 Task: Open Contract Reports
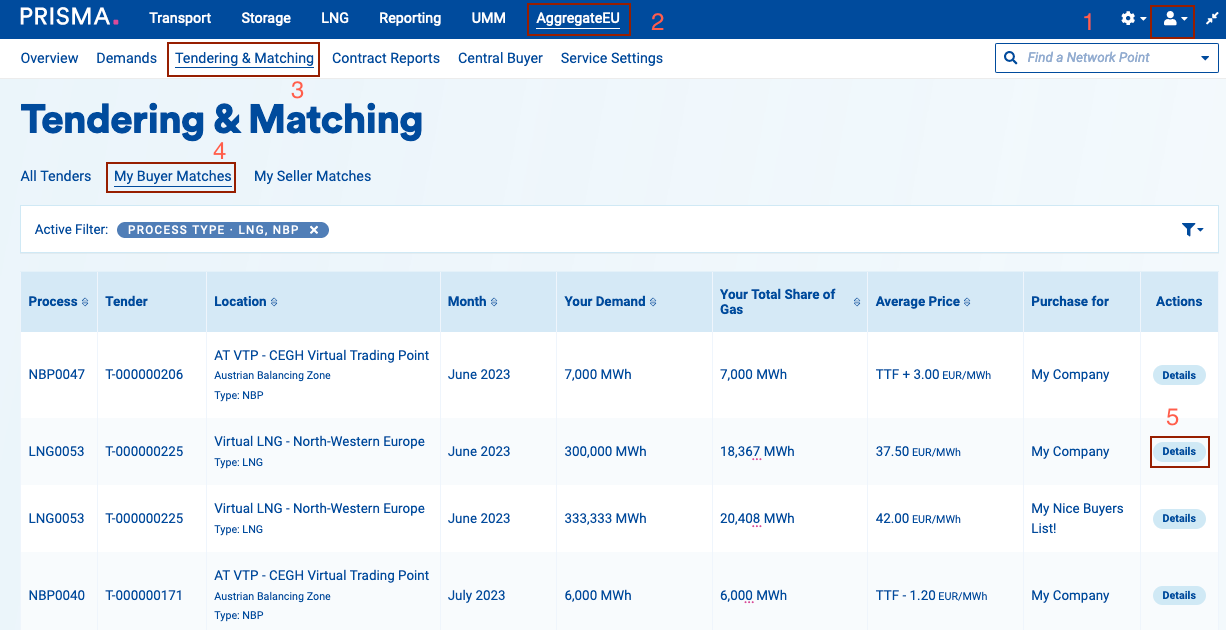pyautogui.click(x=386, y=58)
